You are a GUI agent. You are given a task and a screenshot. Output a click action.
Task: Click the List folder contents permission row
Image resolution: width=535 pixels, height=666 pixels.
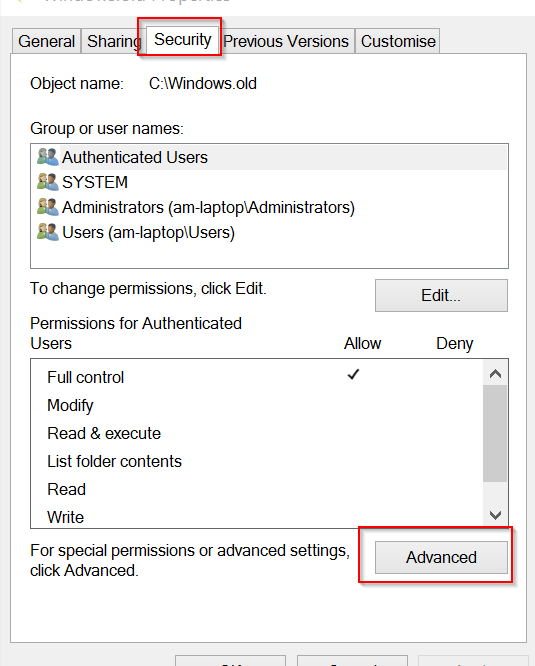pos(257,461)
